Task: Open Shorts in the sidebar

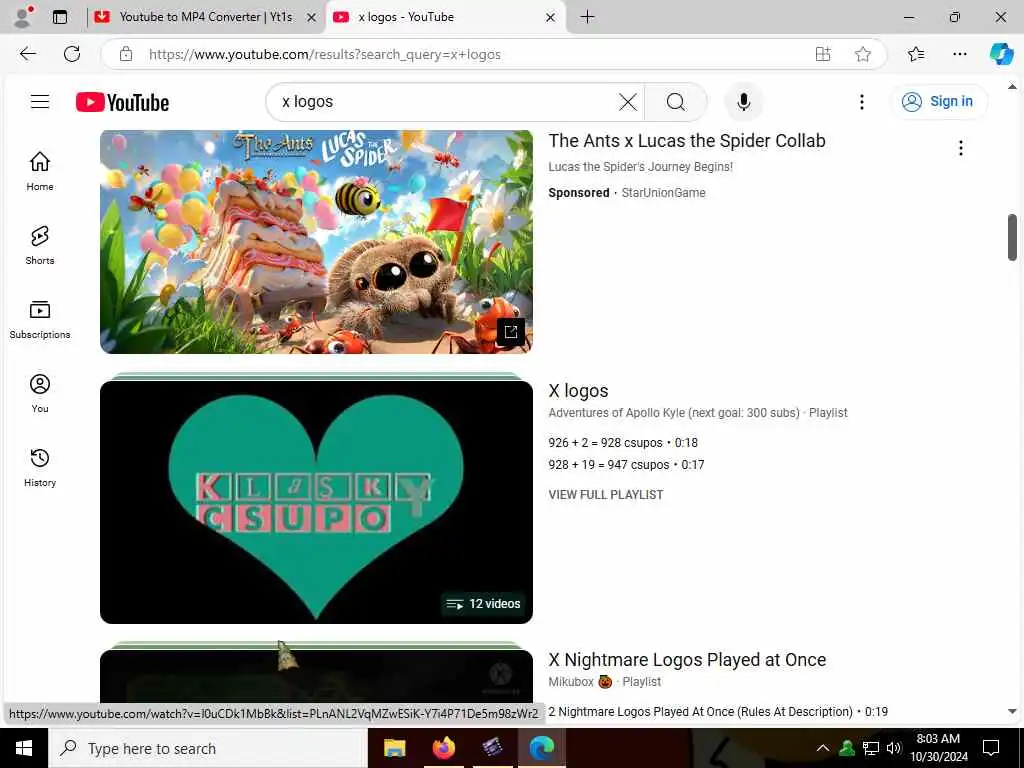Action: pos(40,245)
